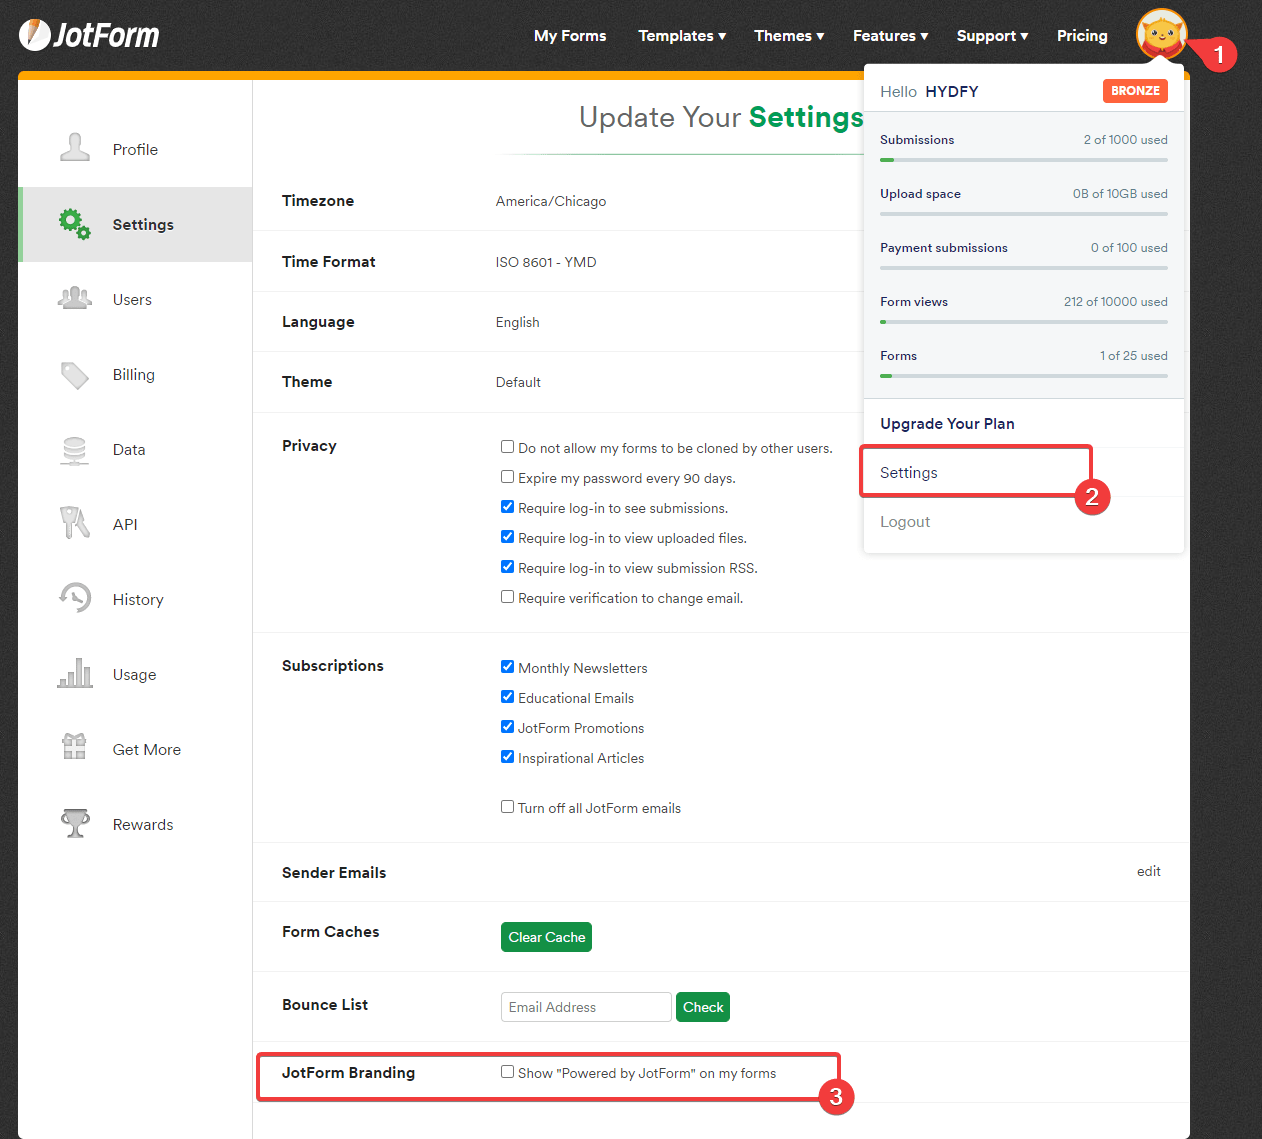The image size is (1262, 1139).
Task: Switch to My Forms
Action: pos(570,36)
